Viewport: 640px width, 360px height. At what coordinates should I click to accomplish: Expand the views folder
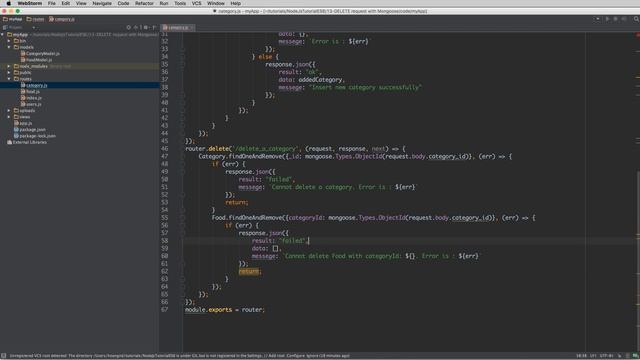coord(9,117)
